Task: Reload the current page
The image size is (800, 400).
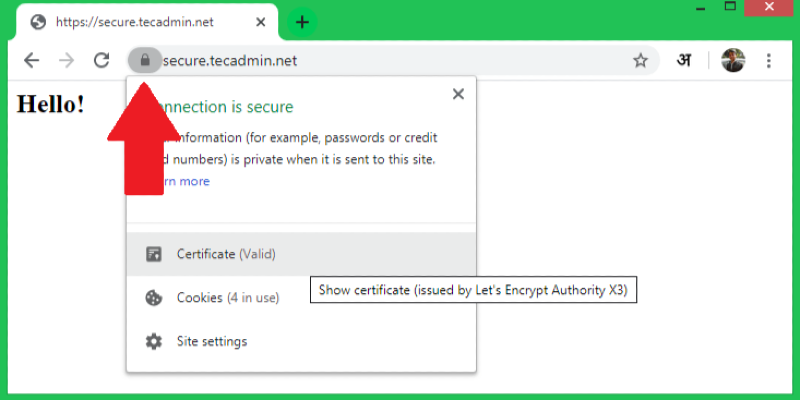Action: pos(101,61)
